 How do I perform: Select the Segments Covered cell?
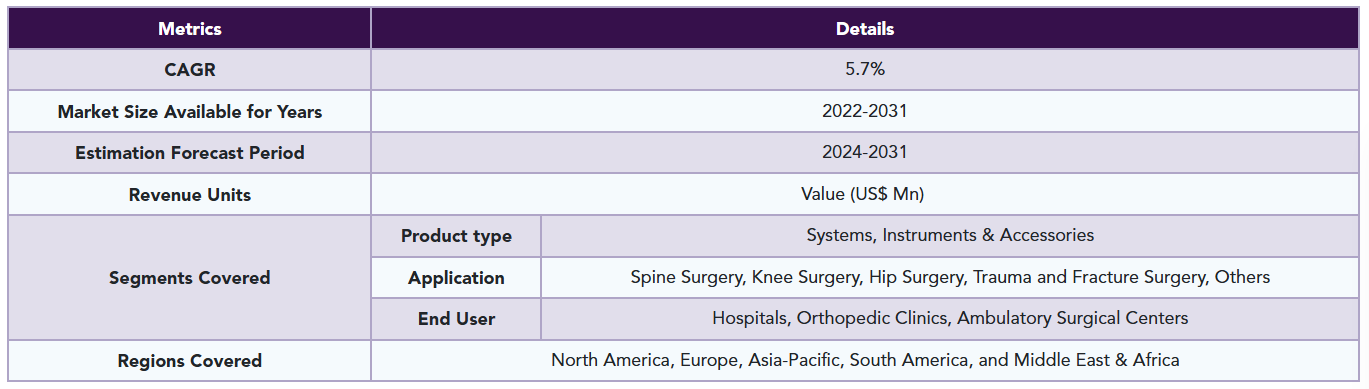190,278
